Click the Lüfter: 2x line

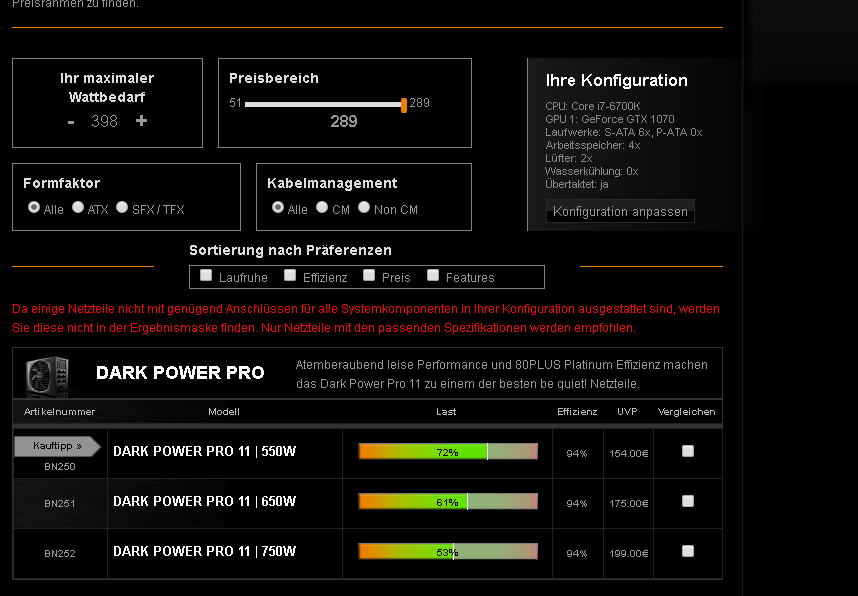[x=569, y=159]
